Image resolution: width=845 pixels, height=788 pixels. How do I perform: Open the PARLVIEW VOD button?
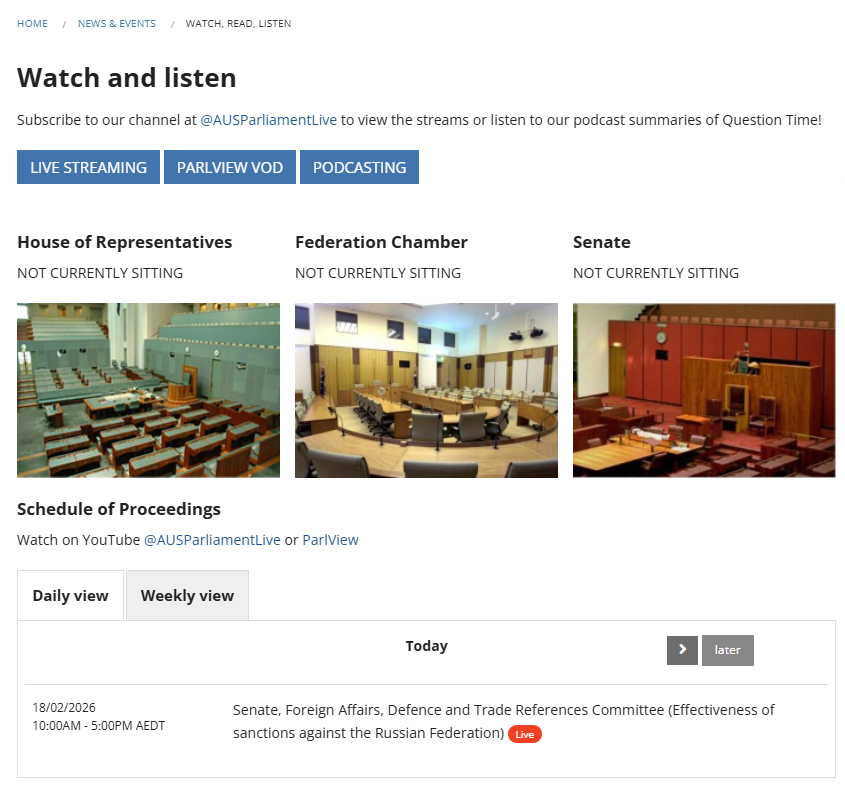(230, 168)
